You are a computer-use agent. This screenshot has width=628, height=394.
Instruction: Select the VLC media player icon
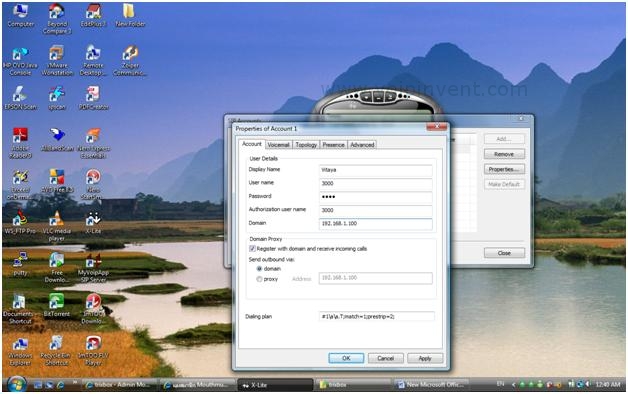tap(57, 226)
